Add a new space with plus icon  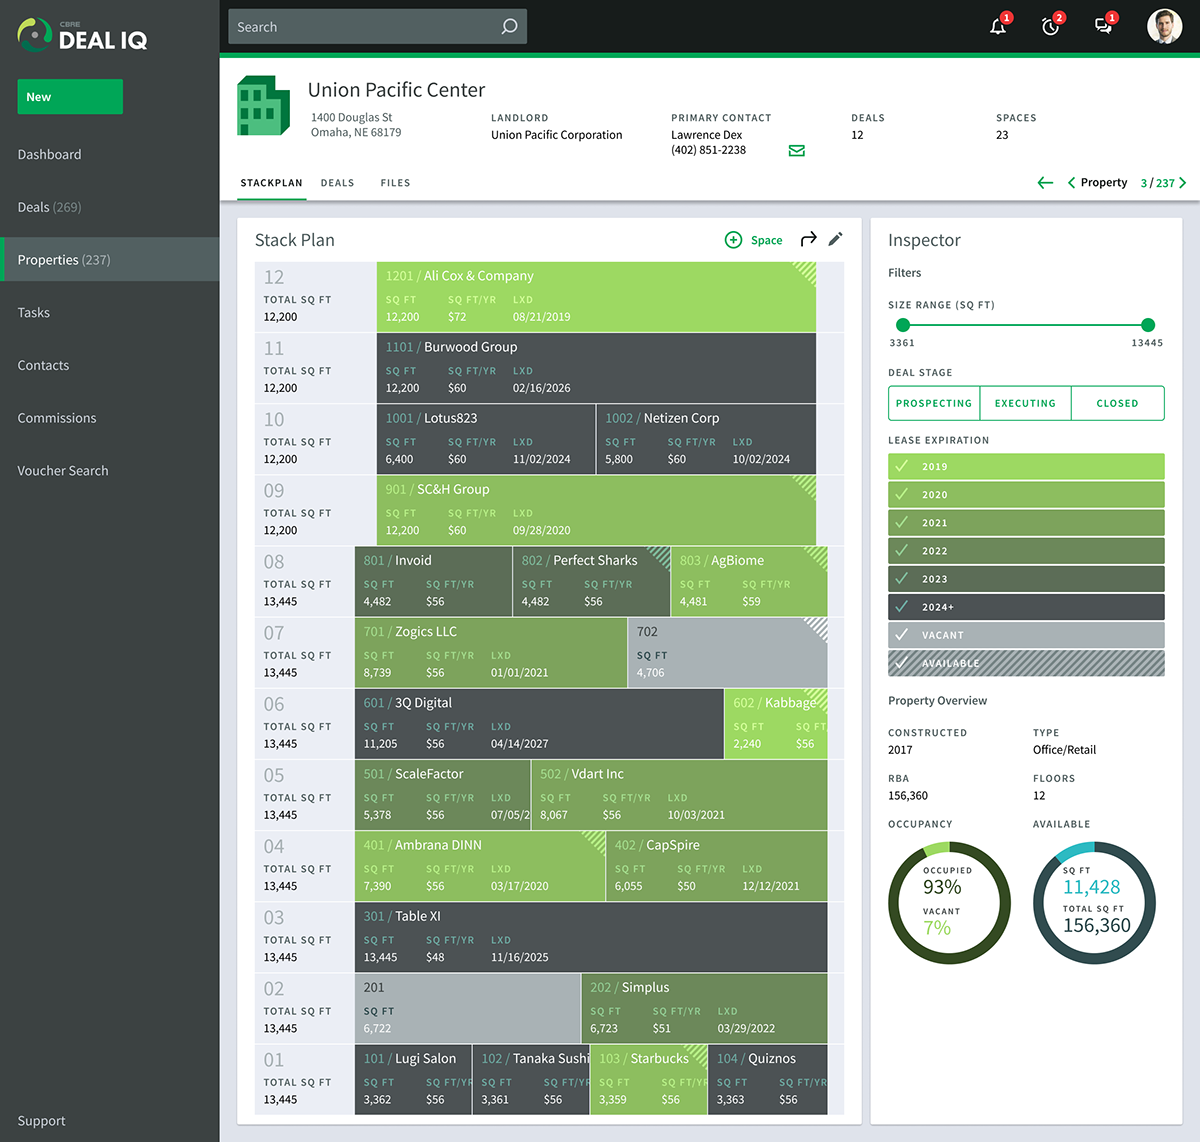point(733,240)
